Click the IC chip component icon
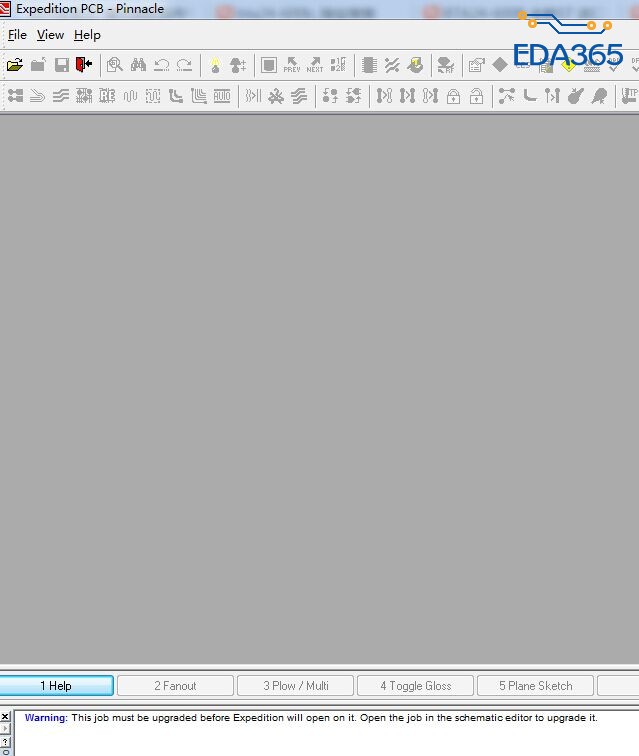The height and width of the screenshot is (756, 639). pos(369,65)
